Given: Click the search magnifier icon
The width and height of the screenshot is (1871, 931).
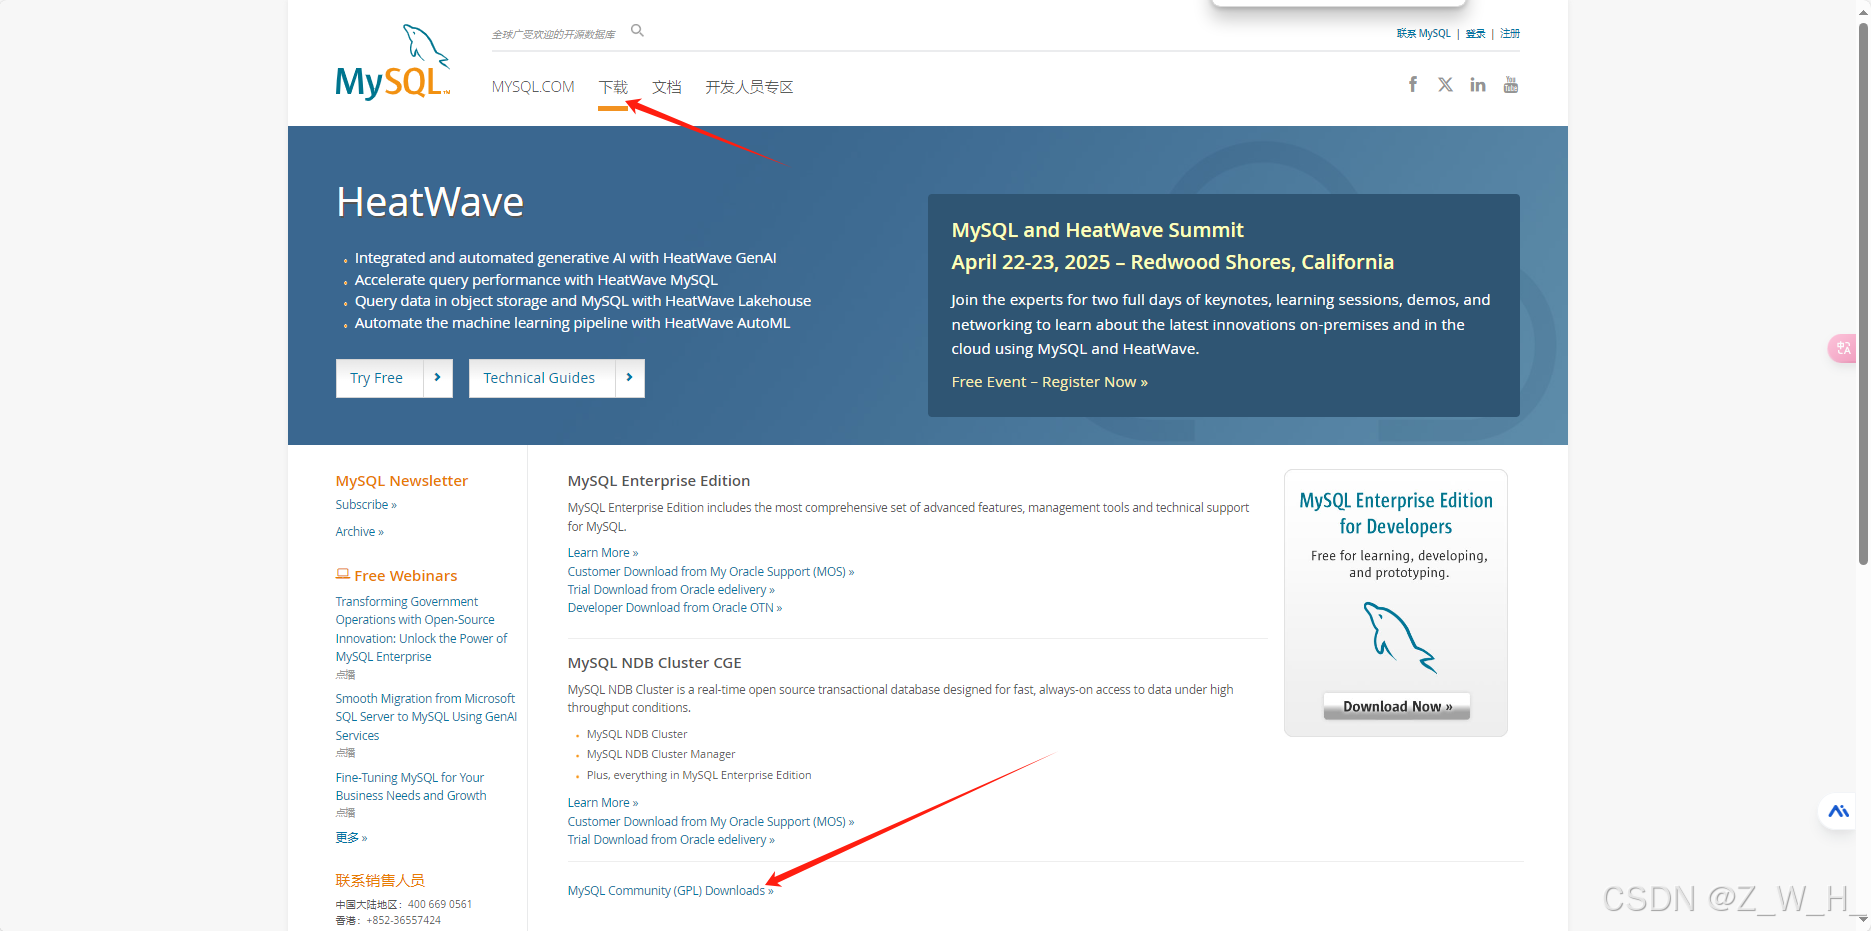Looking at the screenshot, I should pyautogui.click(x=637, y=31).
